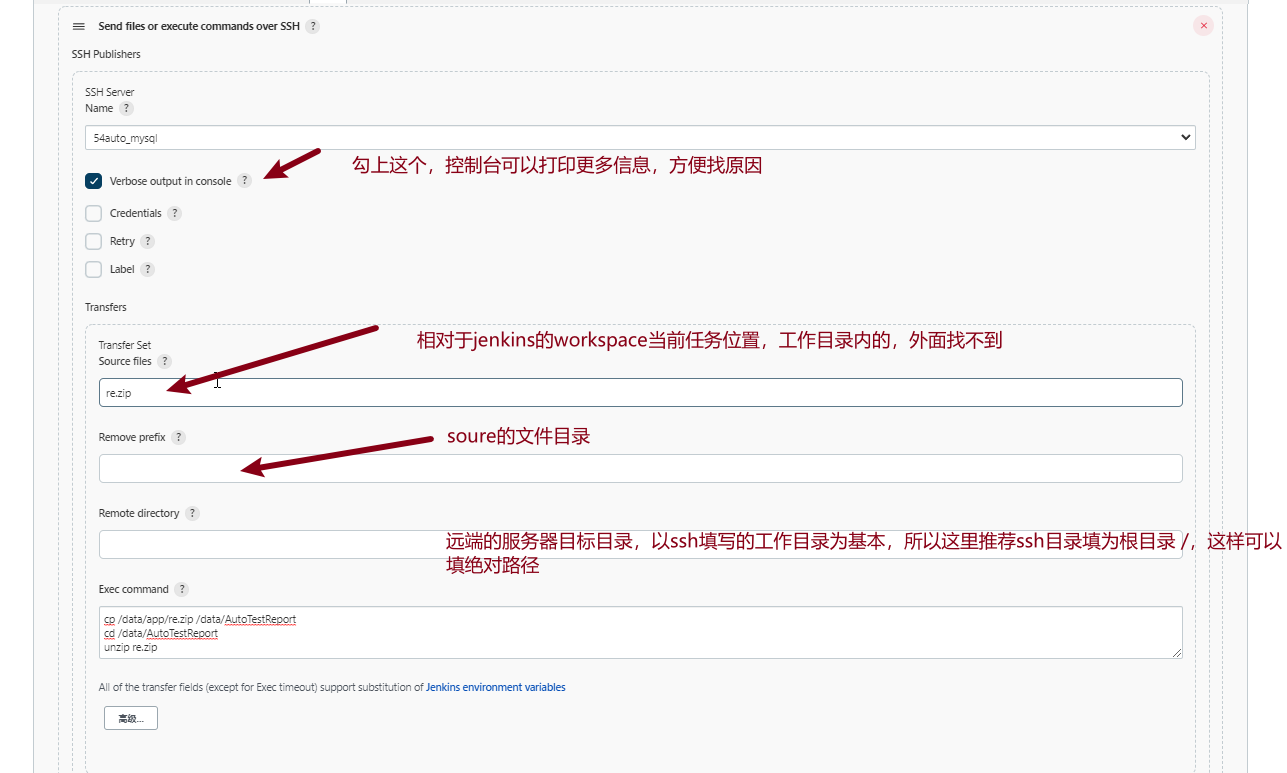
Task: Enable the Credentials checkbox
Action: (x=93, y=213)
